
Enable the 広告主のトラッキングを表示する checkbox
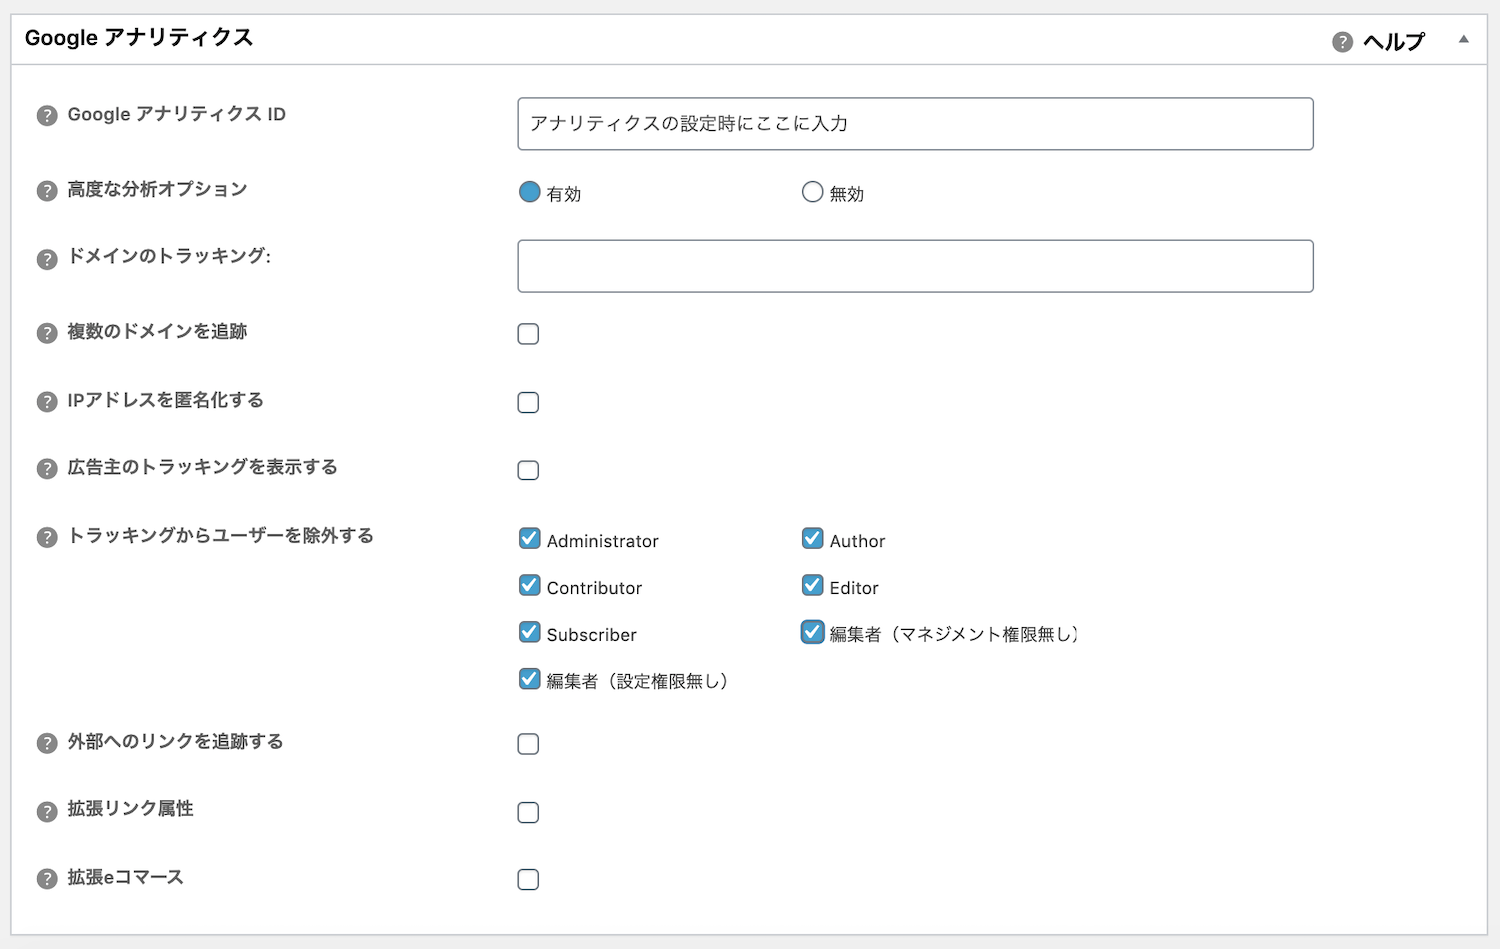tap(528, 470)
